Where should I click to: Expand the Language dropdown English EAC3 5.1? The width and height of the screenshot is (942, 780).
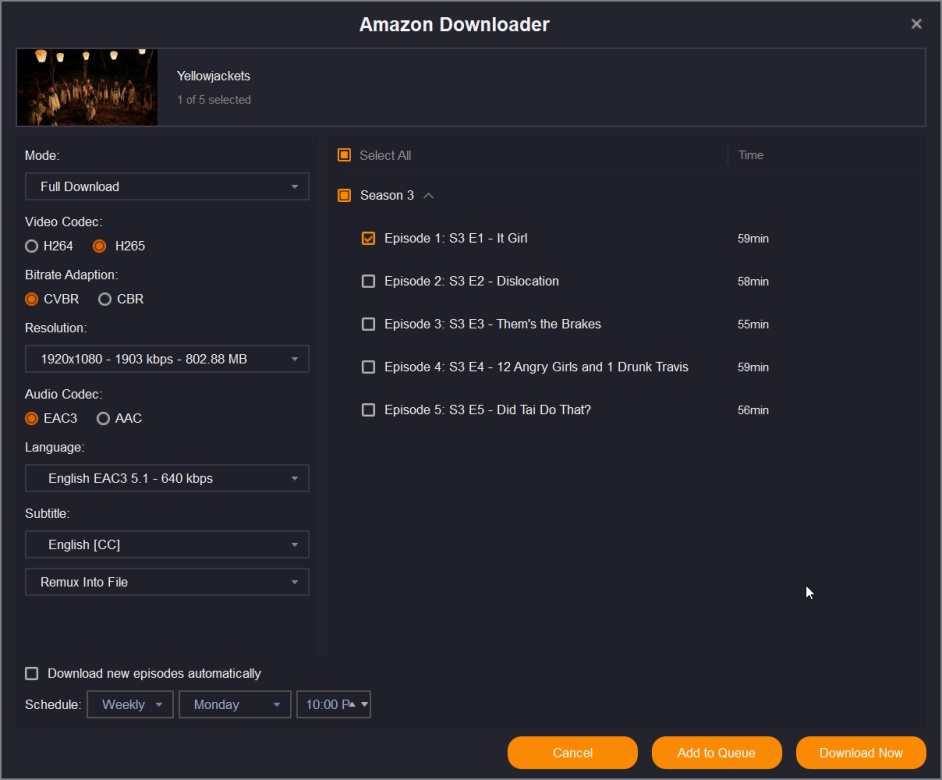click(166, 479)
